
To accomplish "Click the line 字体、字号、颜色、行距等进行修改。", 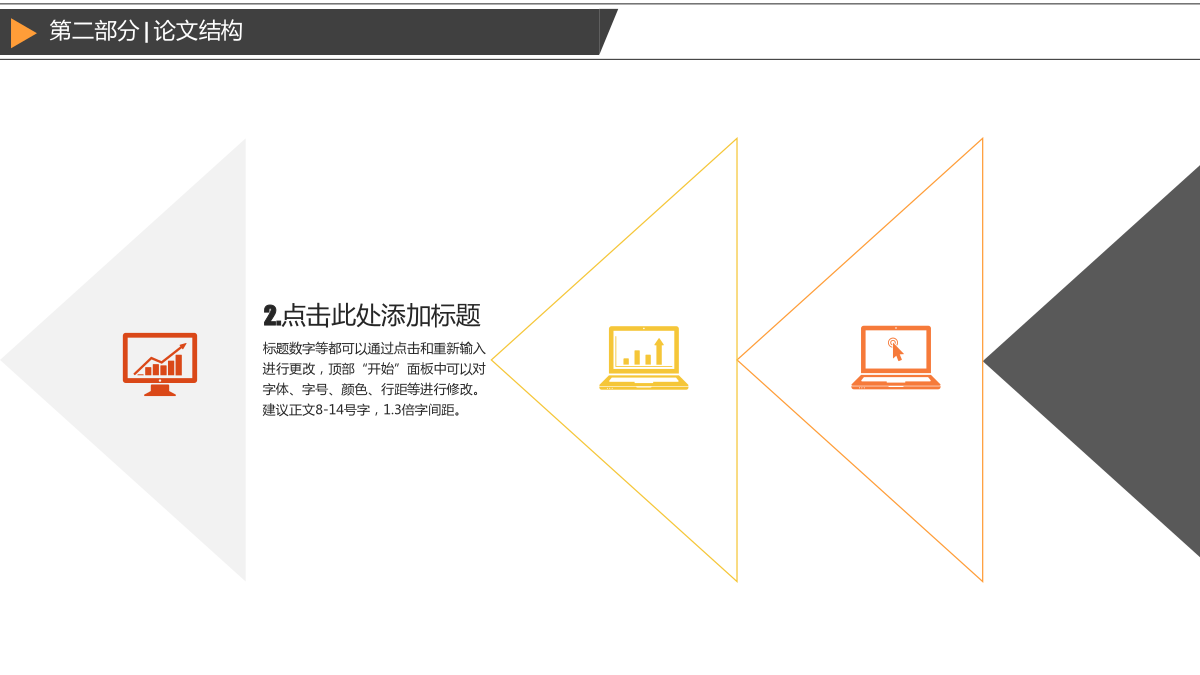I will pyautogui.click(x=372, y=389).
